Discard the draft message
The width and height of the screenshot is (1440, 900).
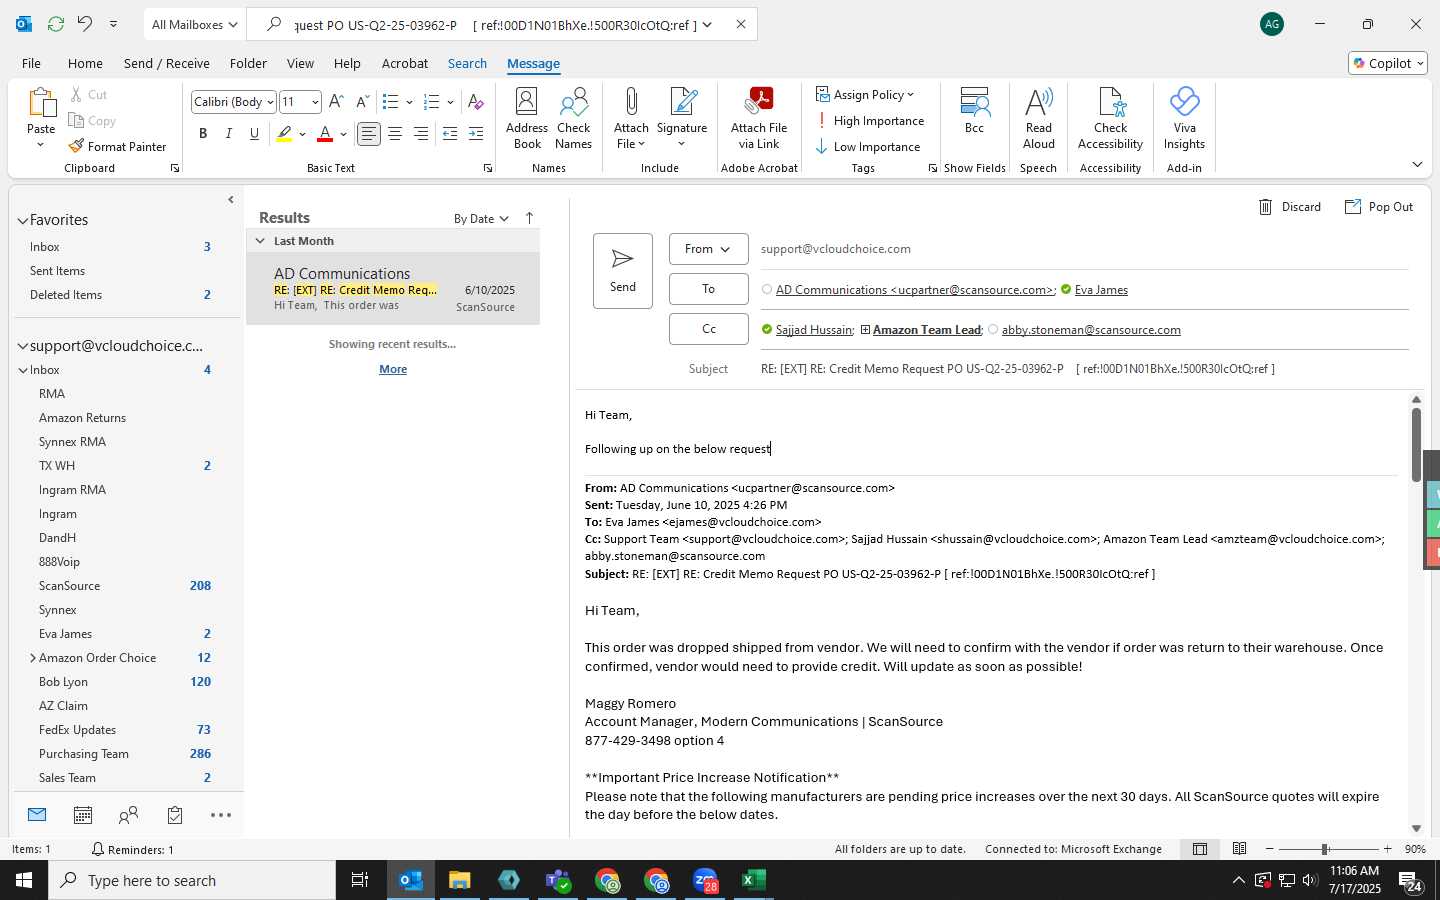click(1289, 207)
